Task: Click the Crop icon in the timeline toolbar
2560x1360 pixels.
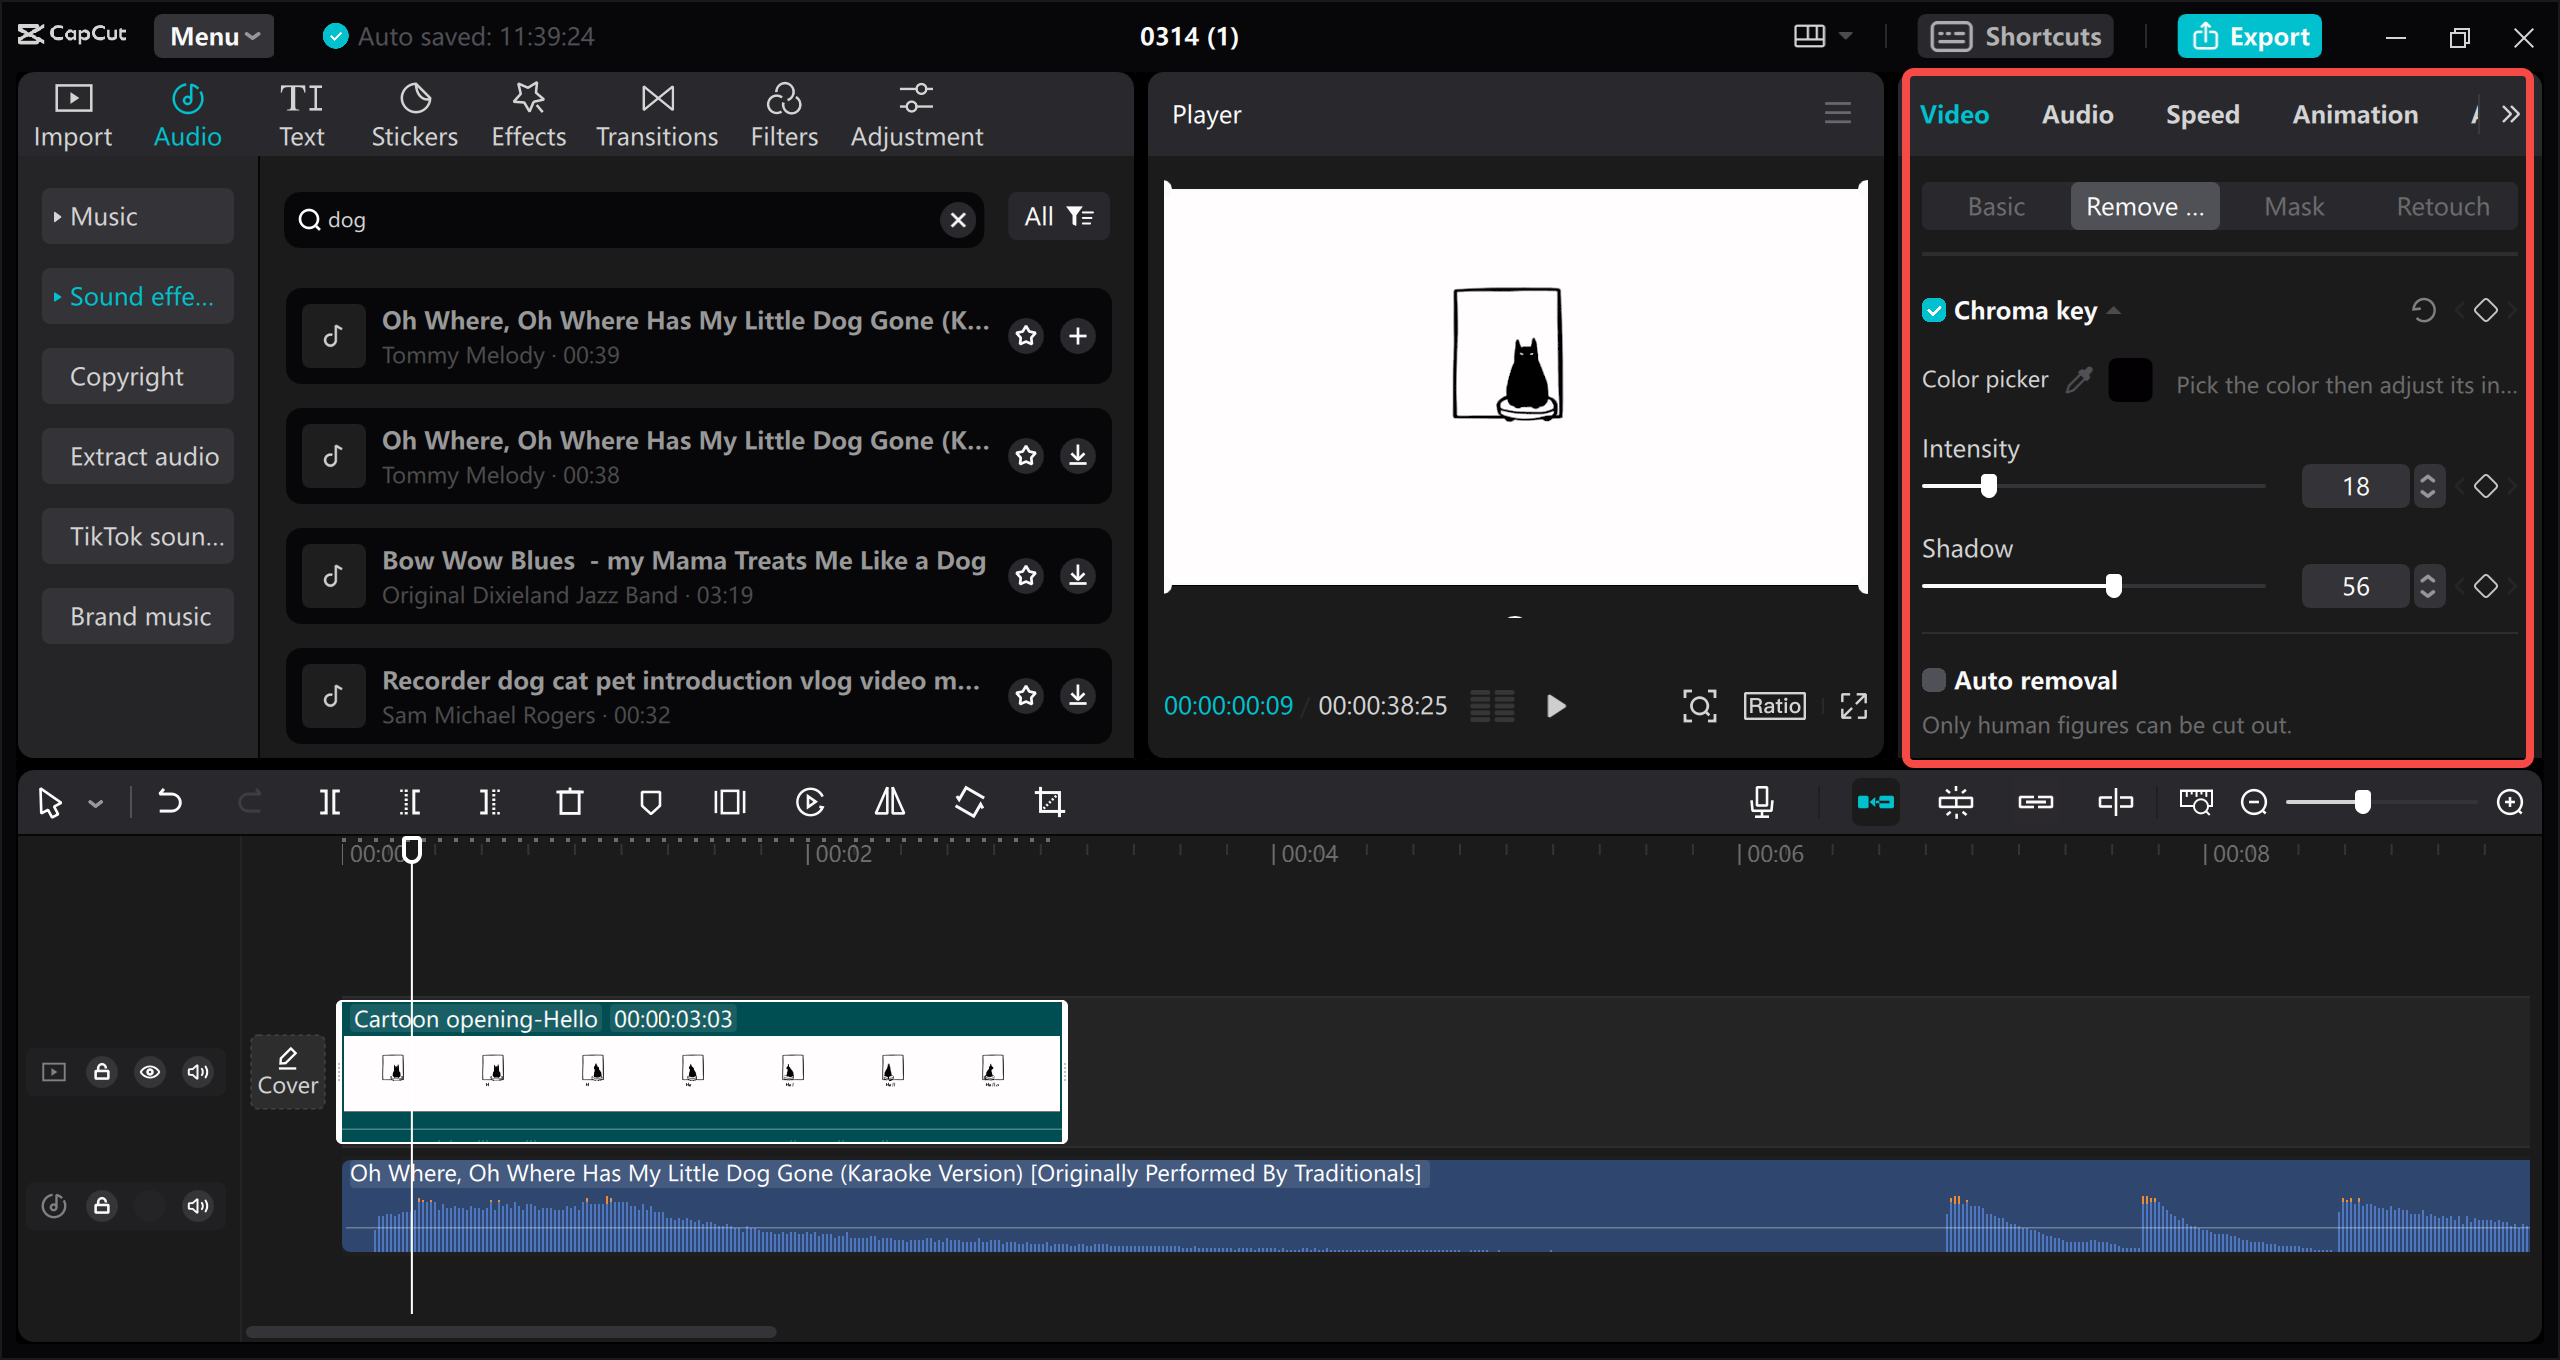Action: click(1049, 801)
